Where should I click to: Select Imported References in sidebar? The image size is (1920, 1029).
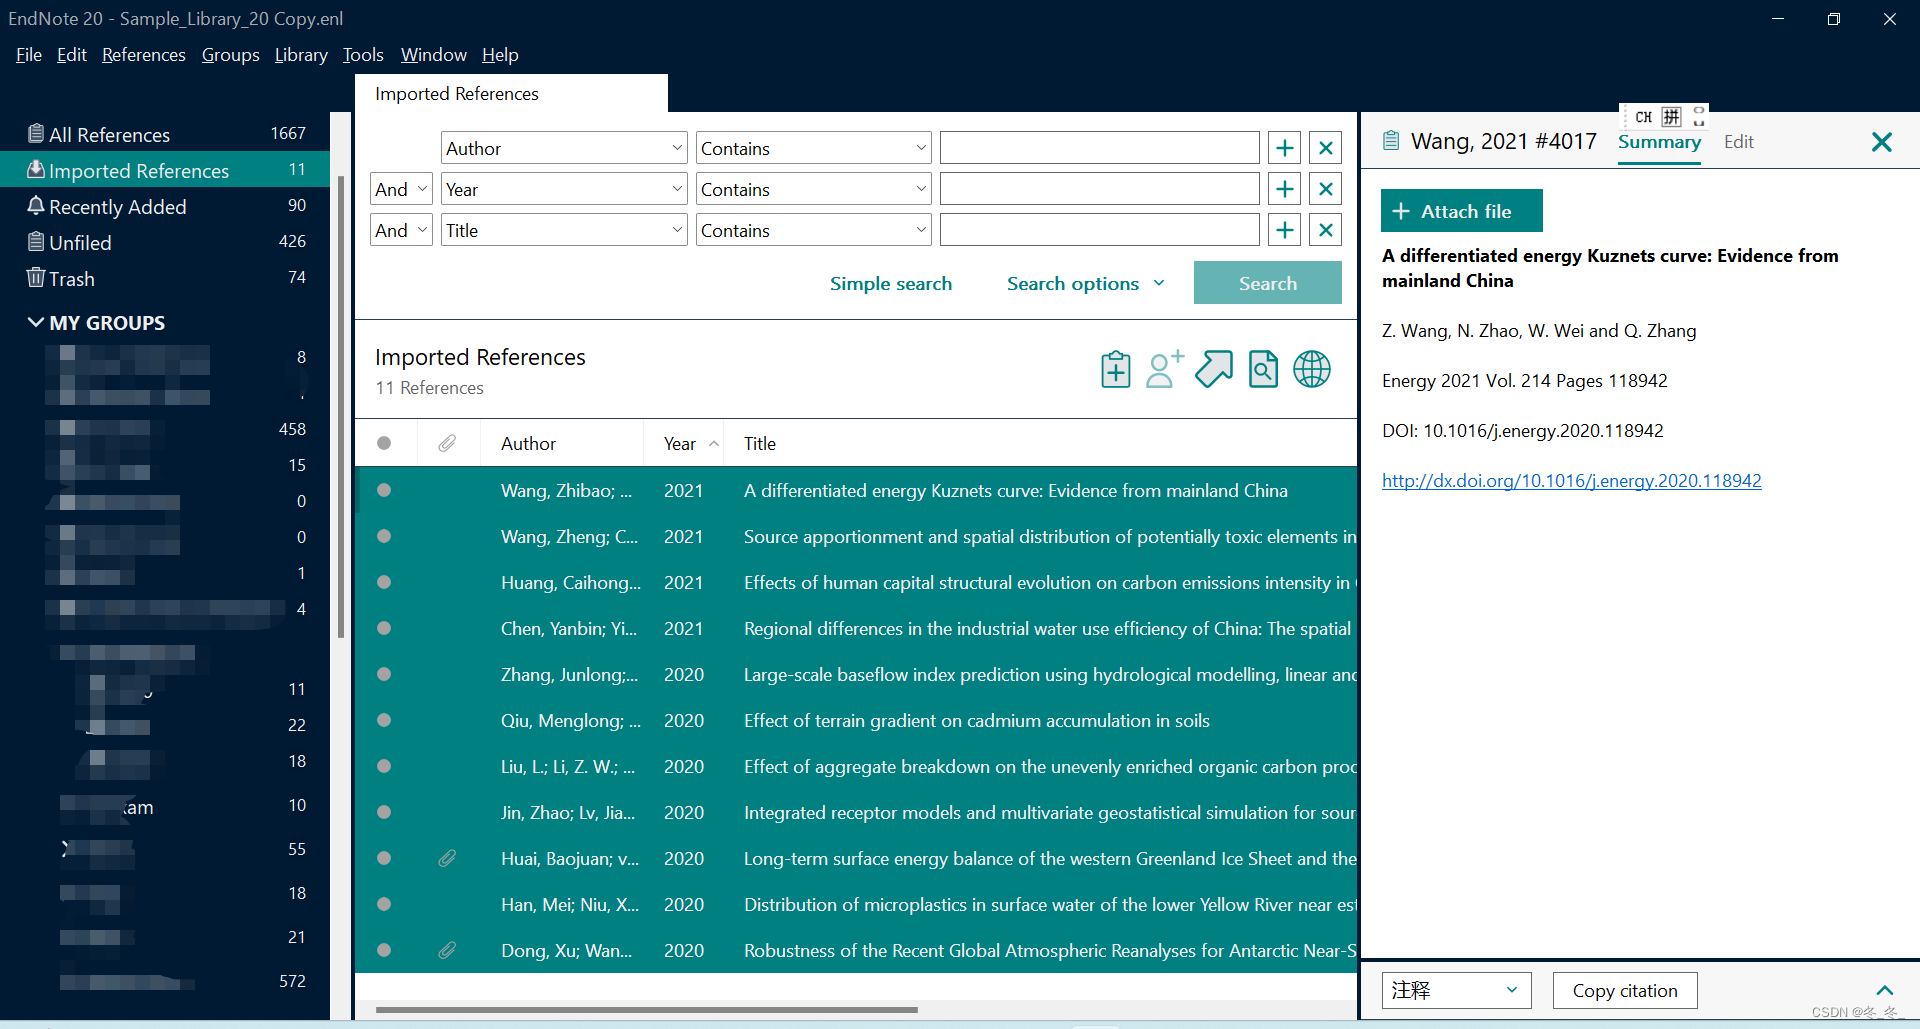coord(165,170)
